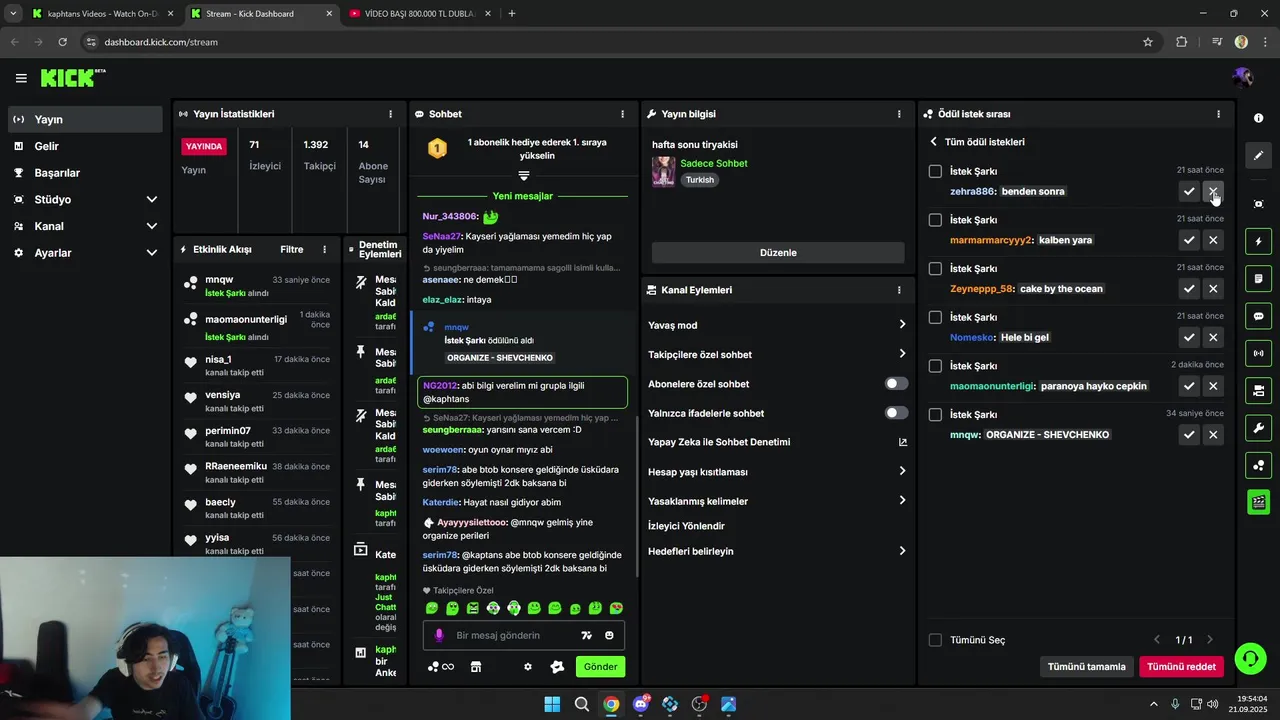Expand the Ayarlar sidebar section
The image size is (1280, 720).
pyautogui.click(x=85, y=253)
